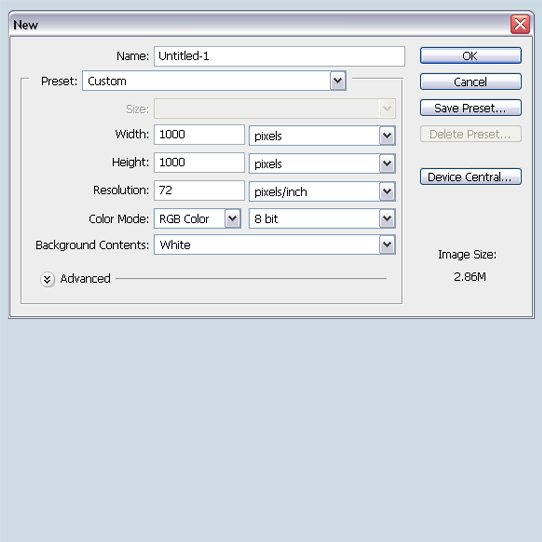The width and height of the screenshot is (542, 542).
Task: Open the Height units dropdown
Action: (322, 163)
